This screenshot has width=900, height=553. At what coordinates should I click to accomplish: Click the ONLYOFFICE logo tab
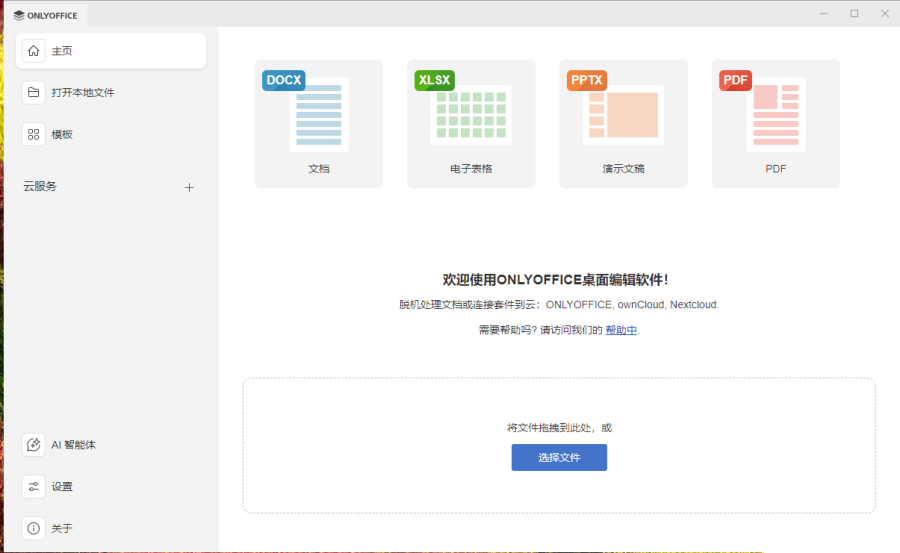click(x=45, y=16)
